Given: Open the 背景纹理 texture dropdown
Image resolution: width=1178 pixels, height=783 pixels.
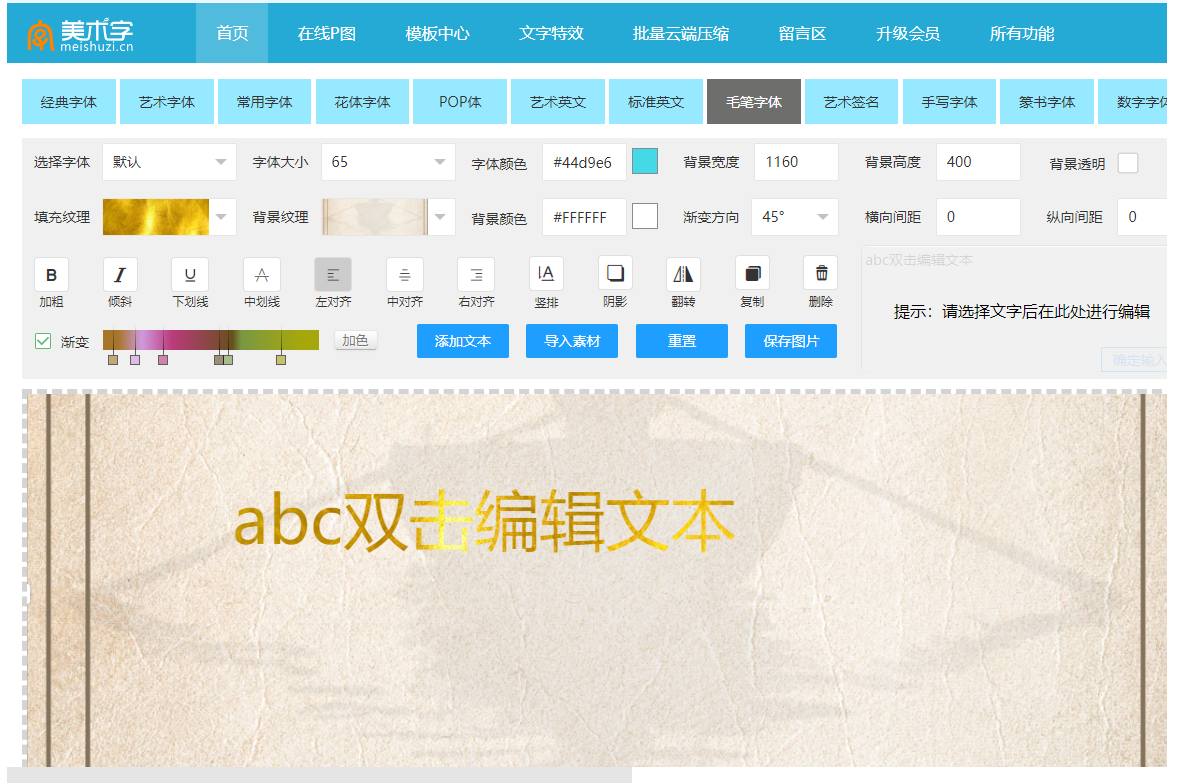Looking at the screenshot, I should click(x=388, y=217).
